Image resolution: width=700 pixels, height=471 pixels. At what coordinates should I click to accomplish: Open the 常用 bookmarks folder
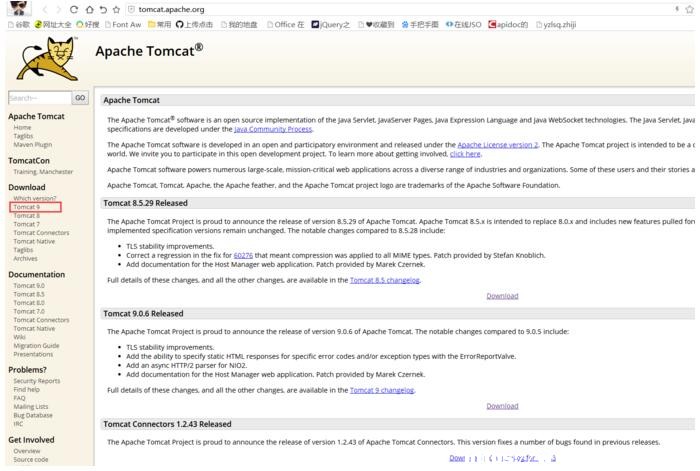pos(159,25)
